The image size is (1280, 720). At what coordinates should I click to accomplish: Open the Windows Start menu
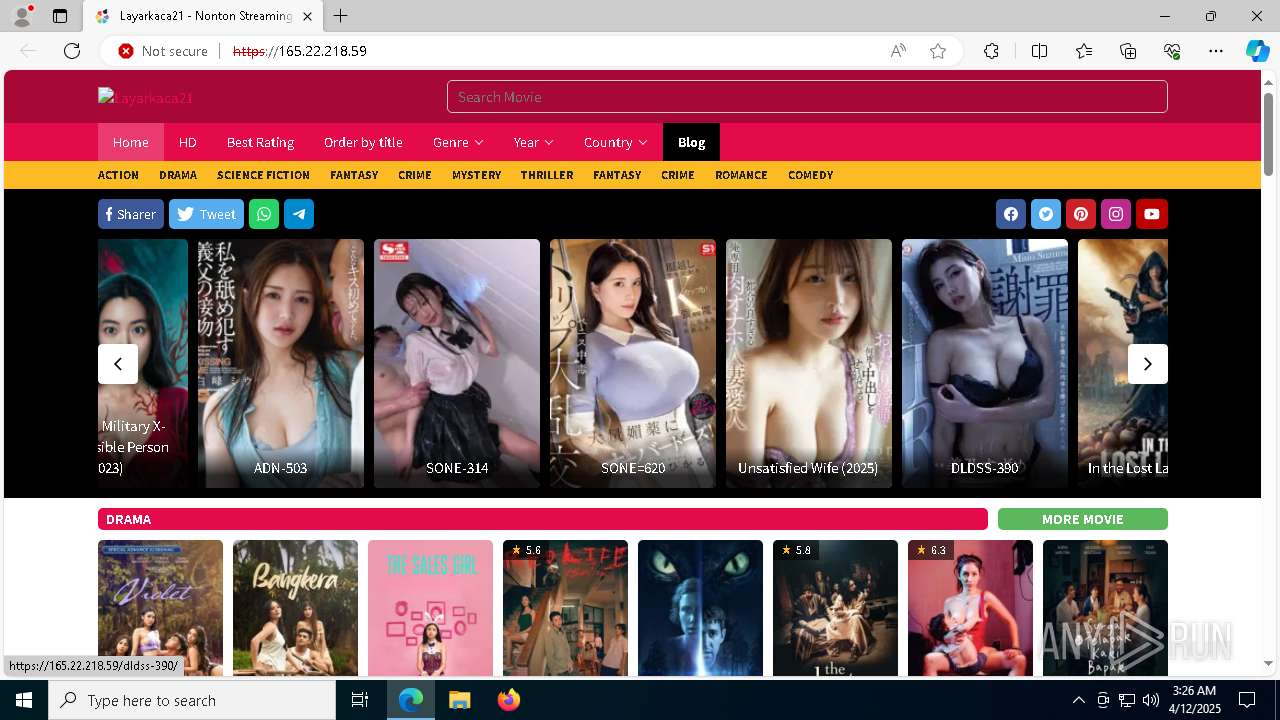24,700
